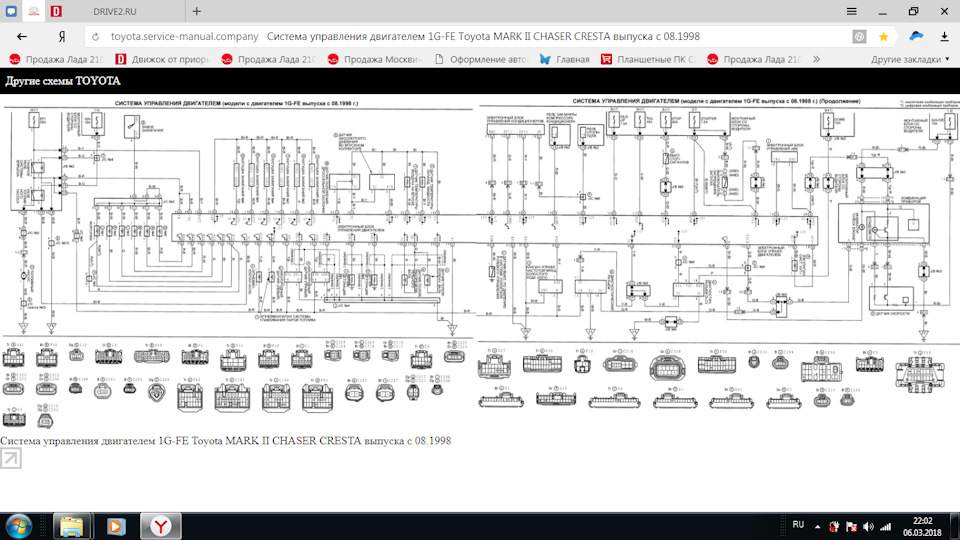Open 'Главная' bookmark
The image size is (960, 540).
point(564,59)
